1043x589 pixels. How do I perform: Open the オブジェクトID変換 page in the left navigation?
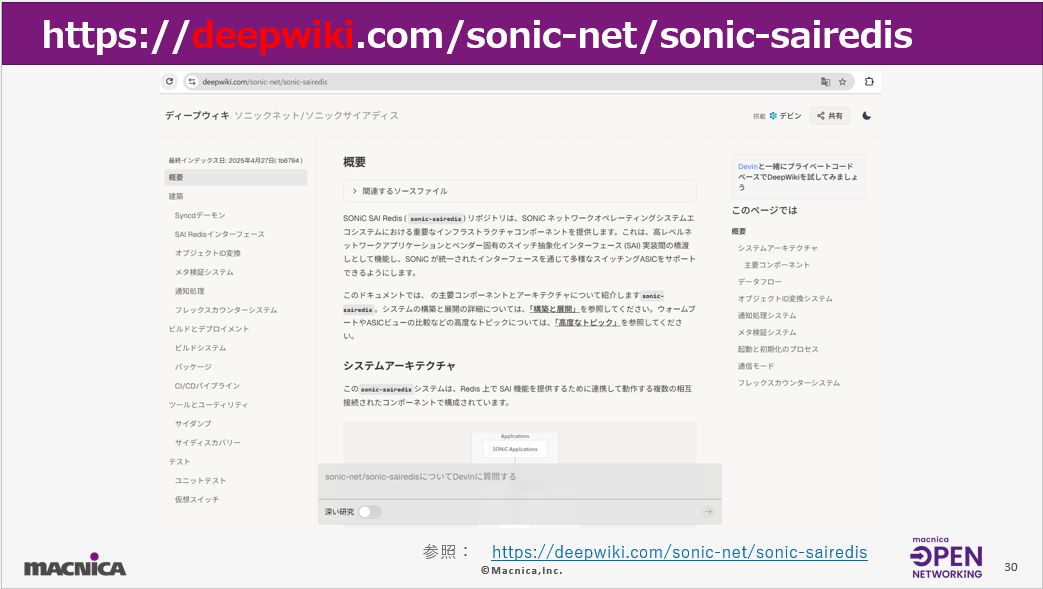tap(208, 254)
